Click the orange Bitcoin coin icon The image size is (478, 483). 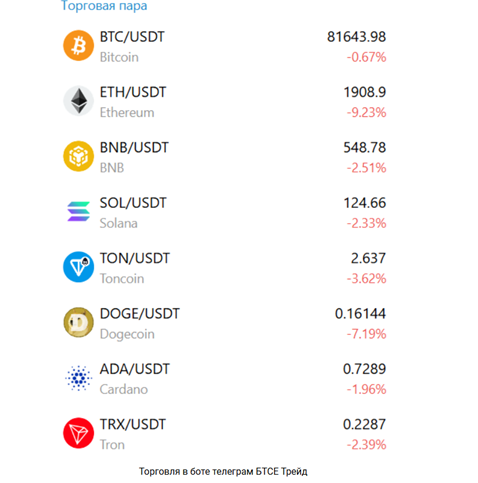tap(78, 45)
